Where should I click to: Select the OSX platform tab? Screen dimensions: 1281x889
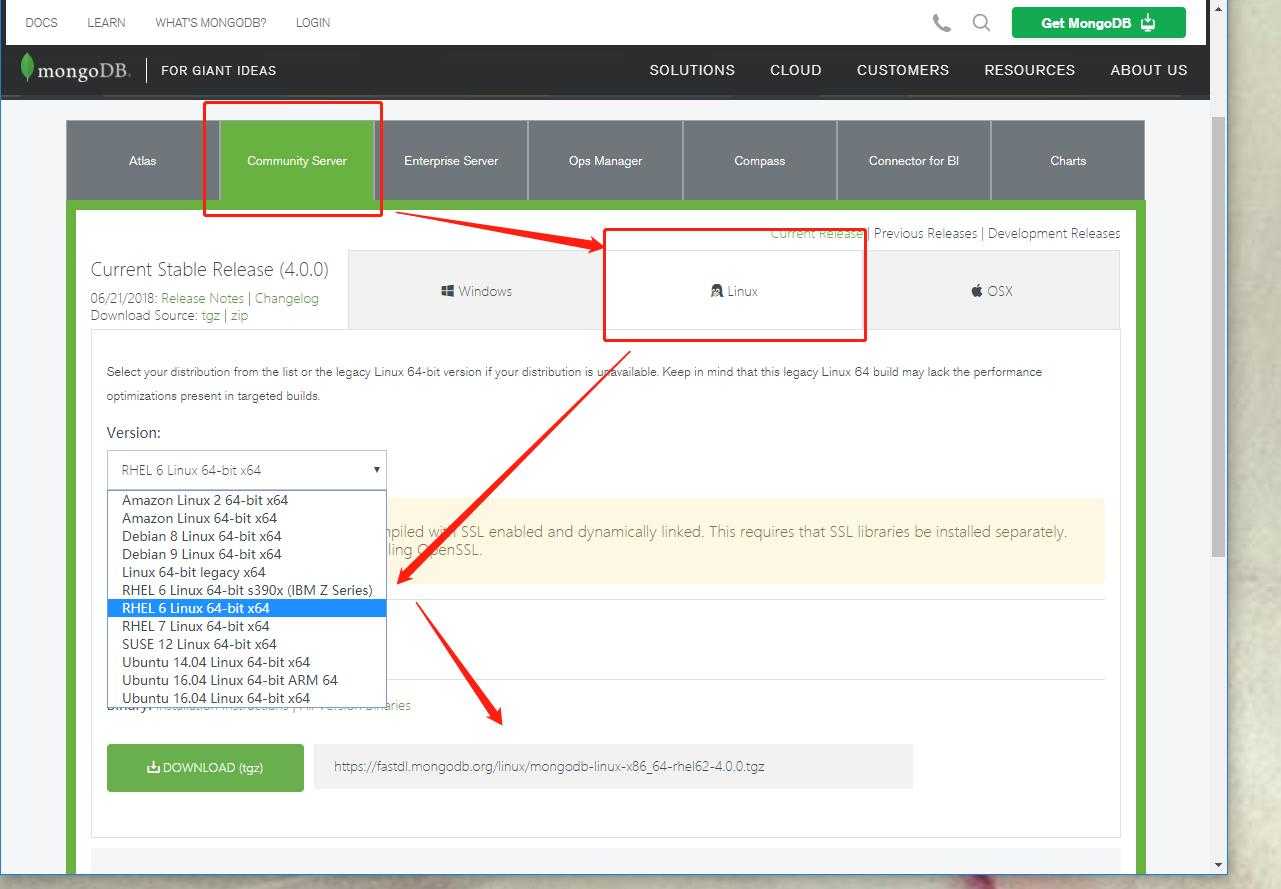coord(991,291)
